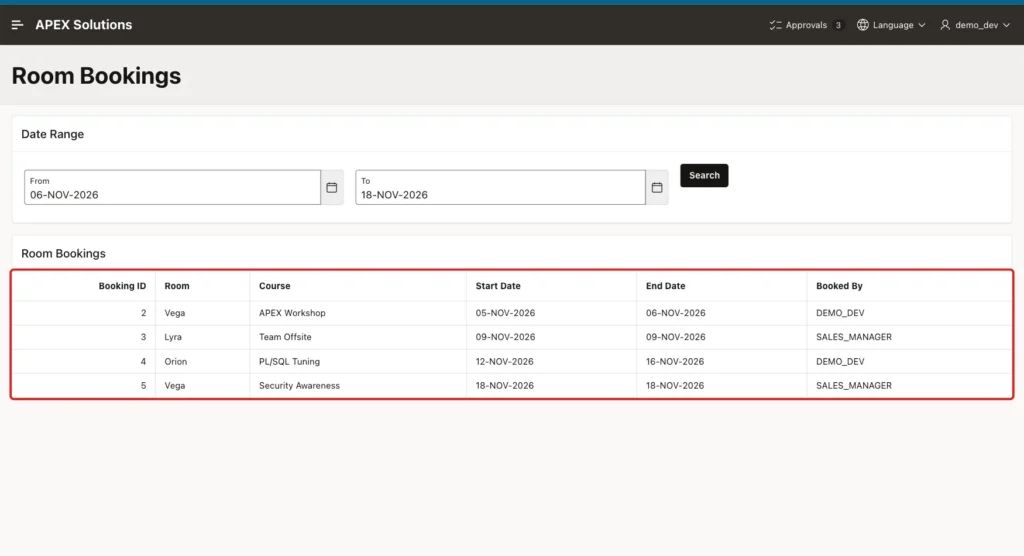1024x556 pixels.
Task: Open the To date calendar picker
Action: pyautogui.click(x=657, y=188)
